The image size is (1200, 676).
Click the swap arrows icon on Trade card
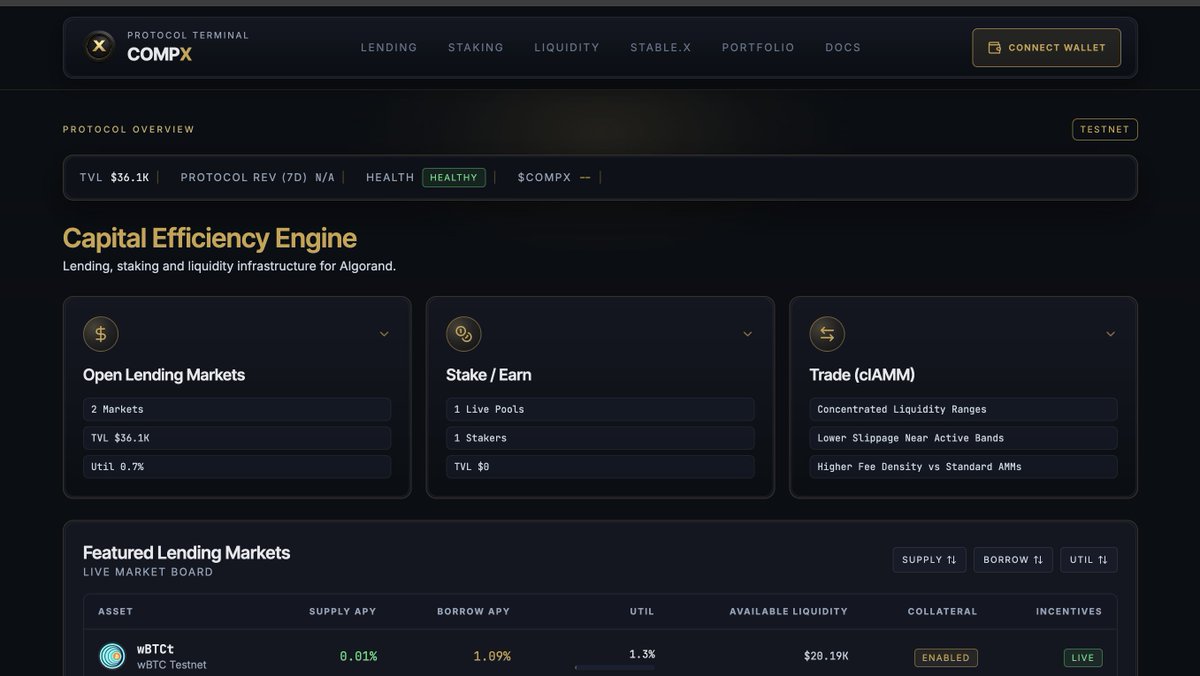coord(827,334)
